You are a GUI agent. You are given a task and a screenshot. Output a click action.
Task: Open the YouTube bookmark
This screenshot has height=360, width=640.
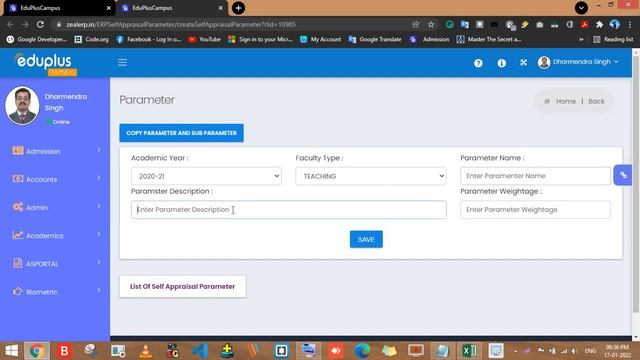pyautogui.click(x=204, y=40)
